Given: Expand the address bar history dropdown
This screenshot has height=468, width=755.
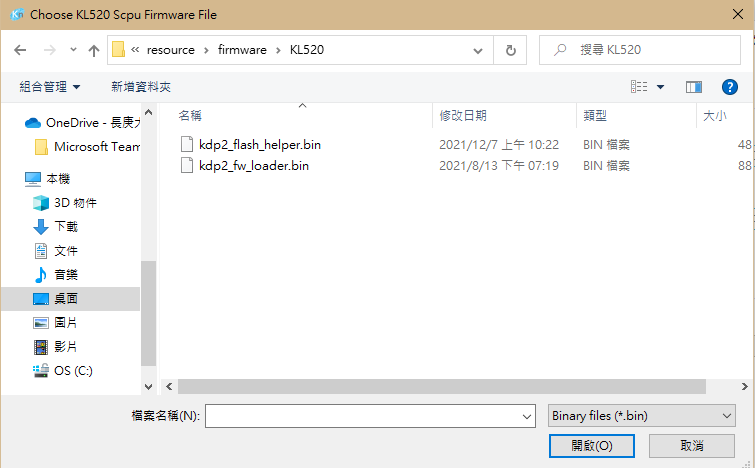Looking at the screenshot, I should coord(478,51).
